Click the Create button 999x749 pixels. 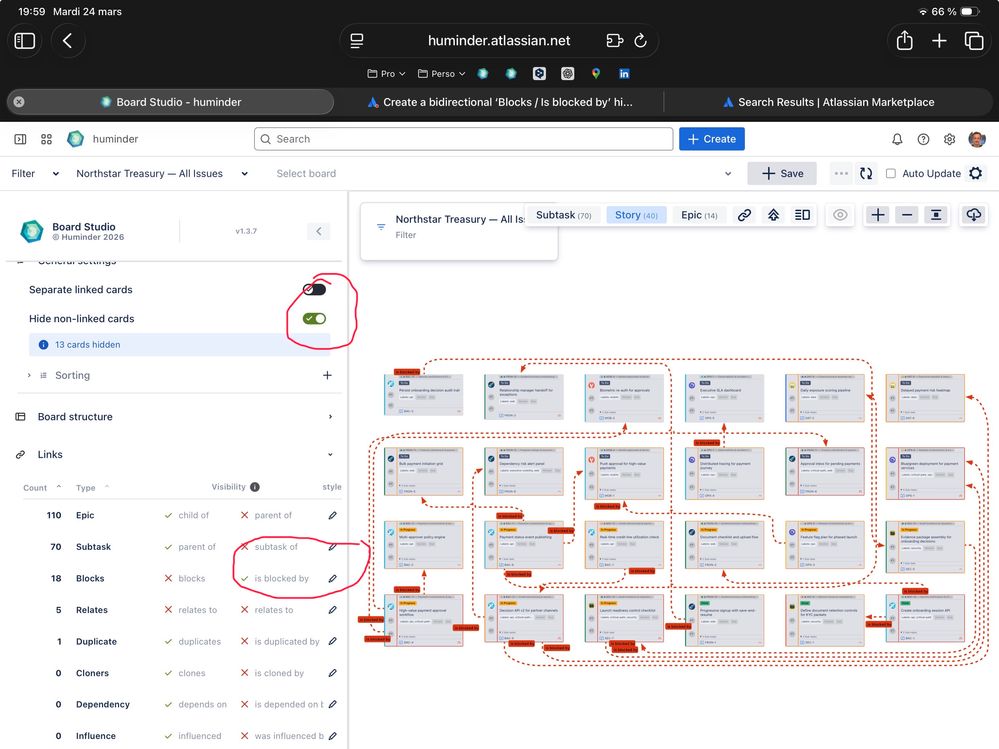tap(712, 139)
